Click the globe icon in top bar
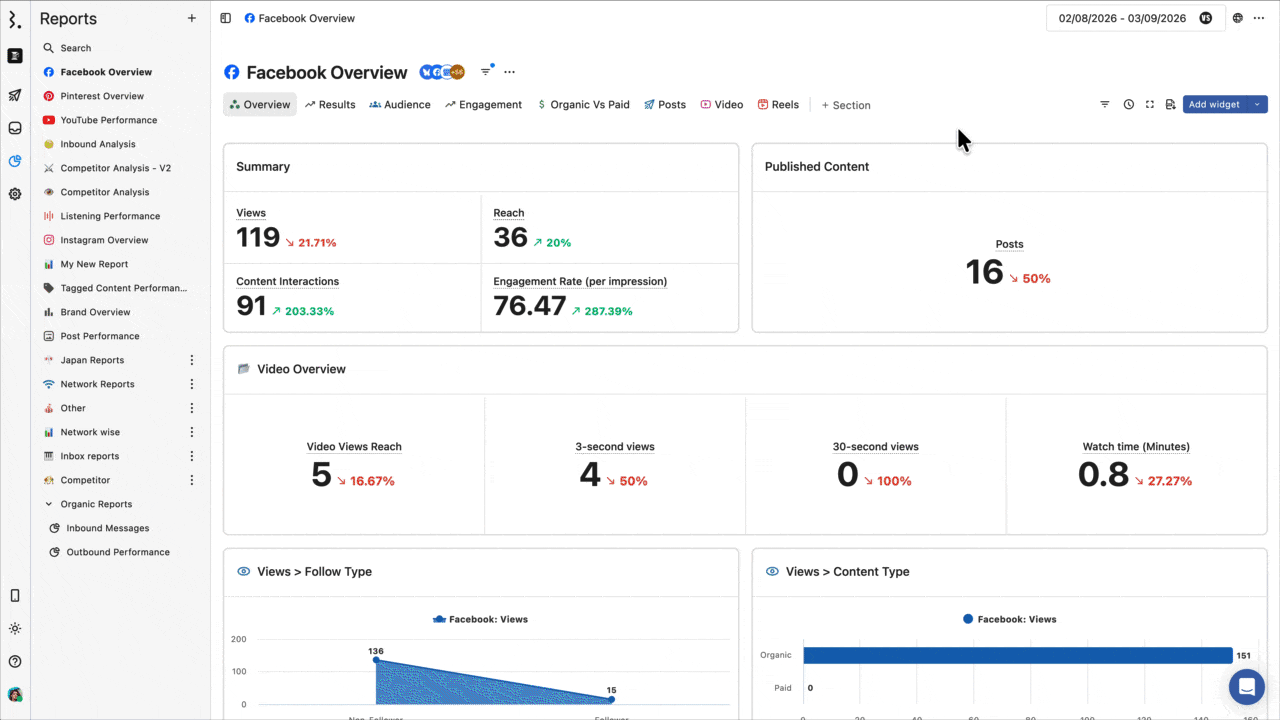Image resolution: width=1280 pixels, height=720 pixels. click(x=1238, y=18)
